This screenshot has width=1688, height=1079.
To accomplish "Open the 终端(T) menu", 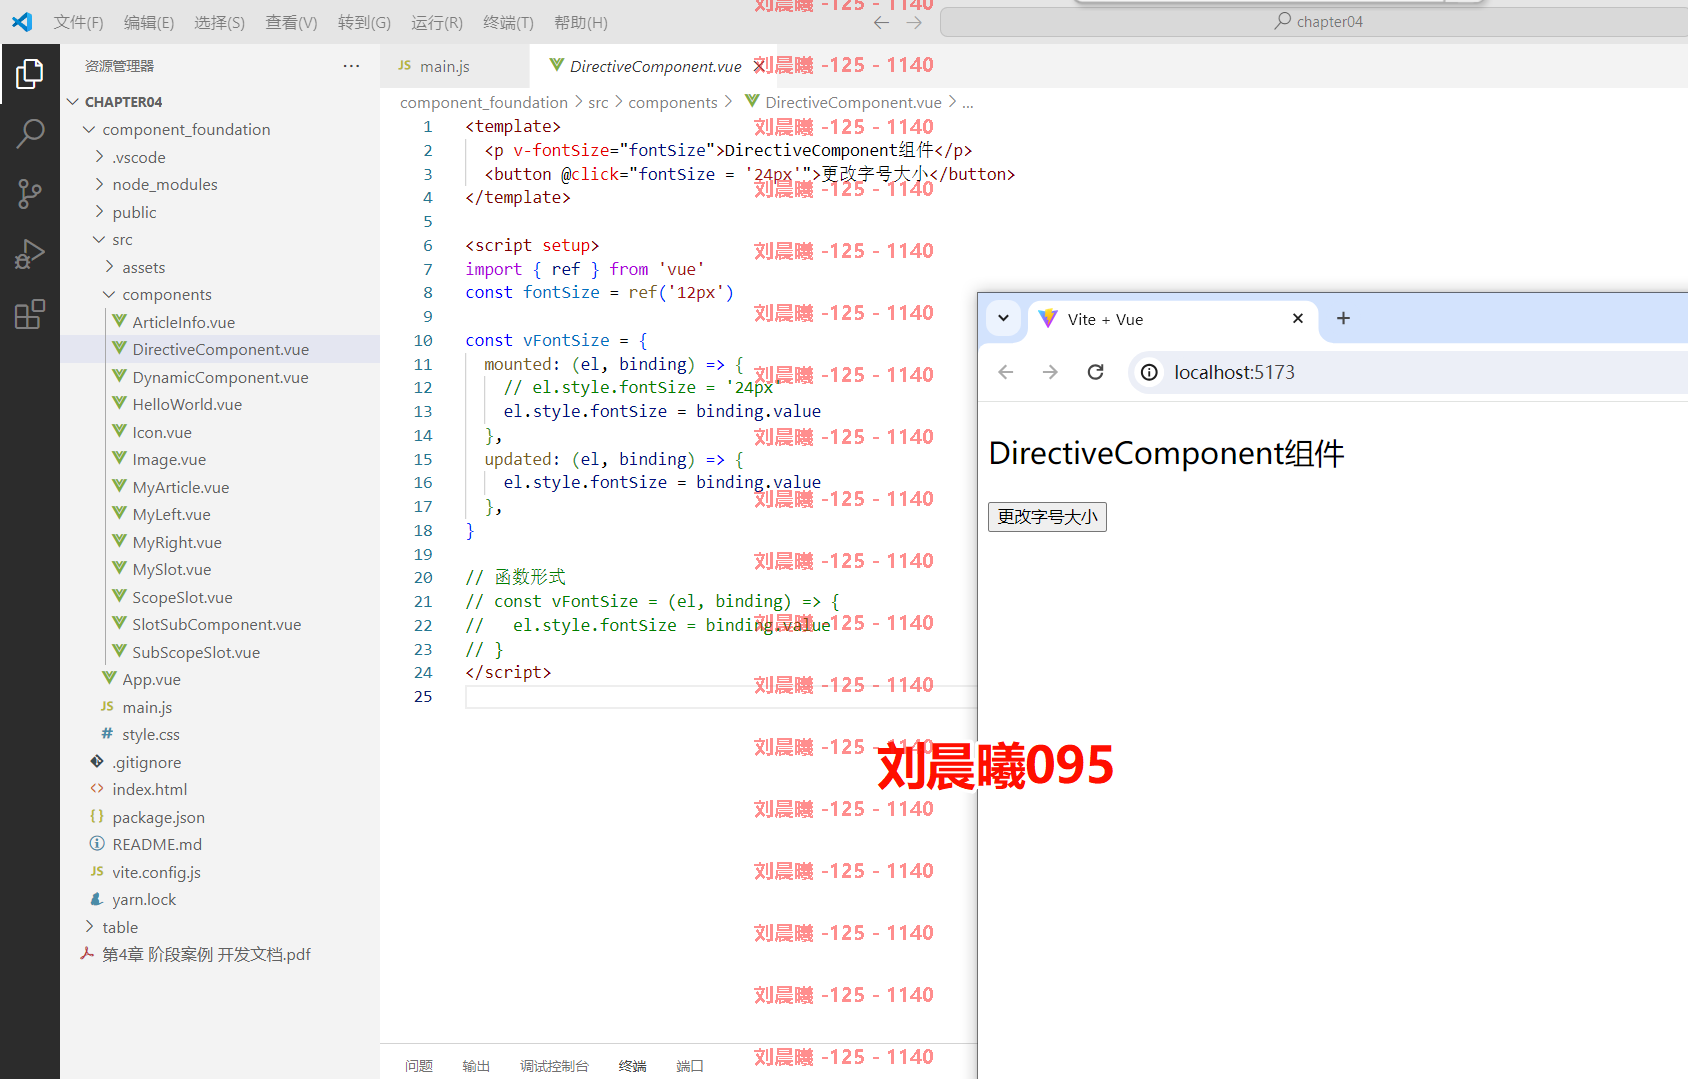I will pyautogui.click(x=508, y=22).
